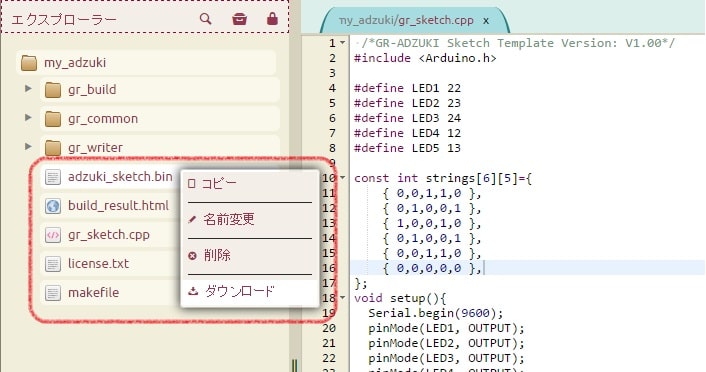Click the pinMode(LED1, OUTPUT); line
This screenshot has width=706, height=372.
tap(446, 328)
